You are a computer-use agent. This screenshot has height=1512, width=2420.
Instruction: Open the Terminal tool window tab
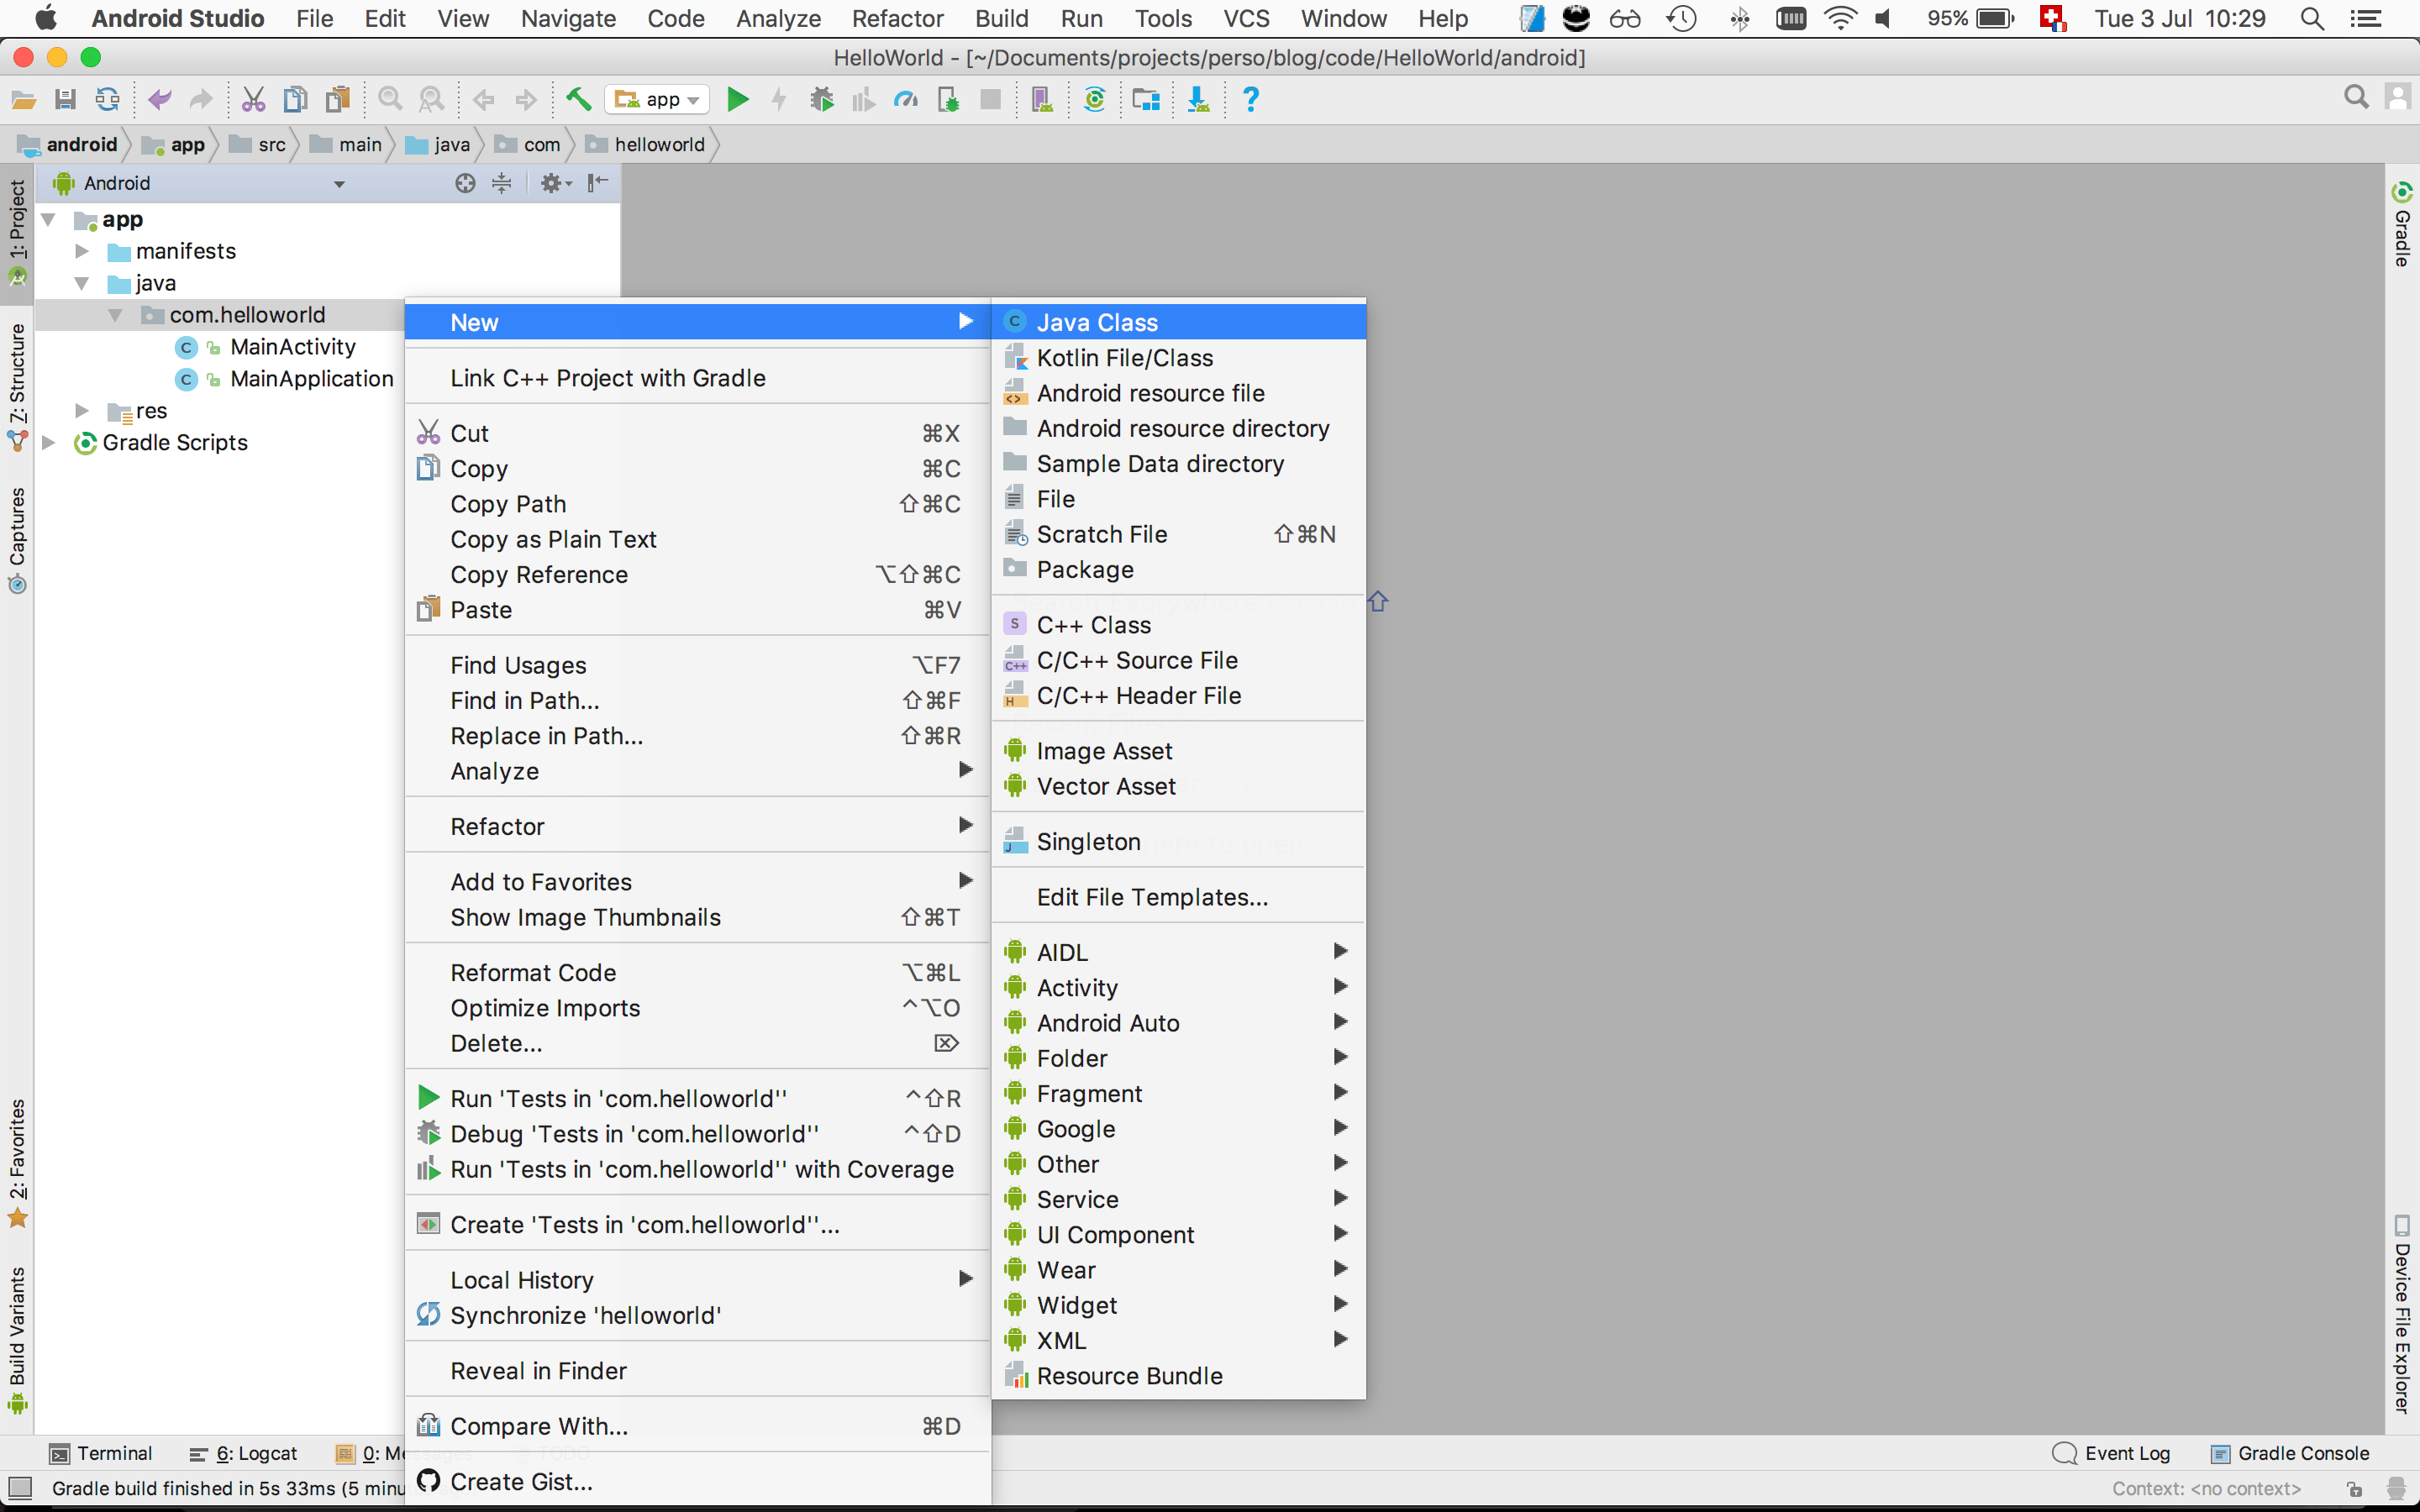[x=101, y=1453]
